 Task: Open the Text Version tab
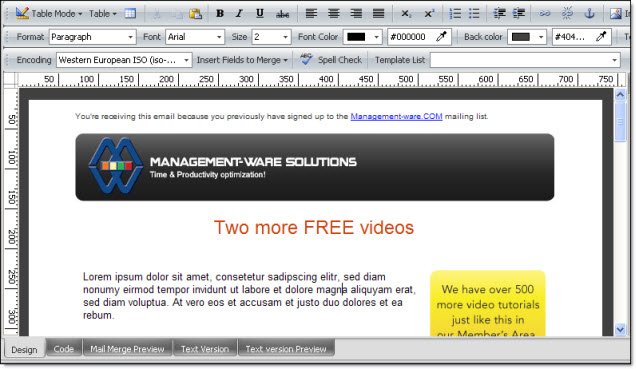(205, 349)
